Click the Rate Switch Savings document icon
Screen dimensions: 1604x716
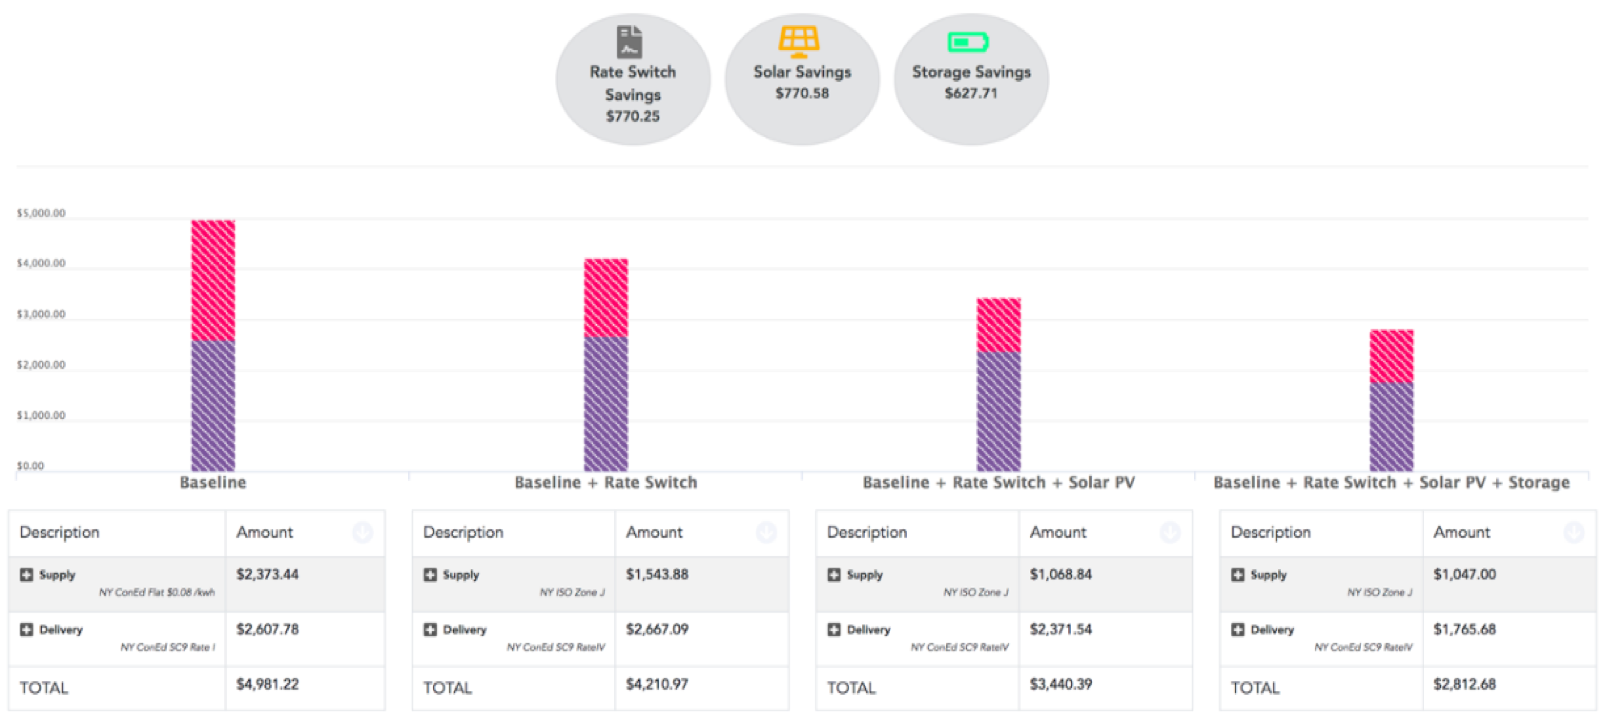click(631, 40)
